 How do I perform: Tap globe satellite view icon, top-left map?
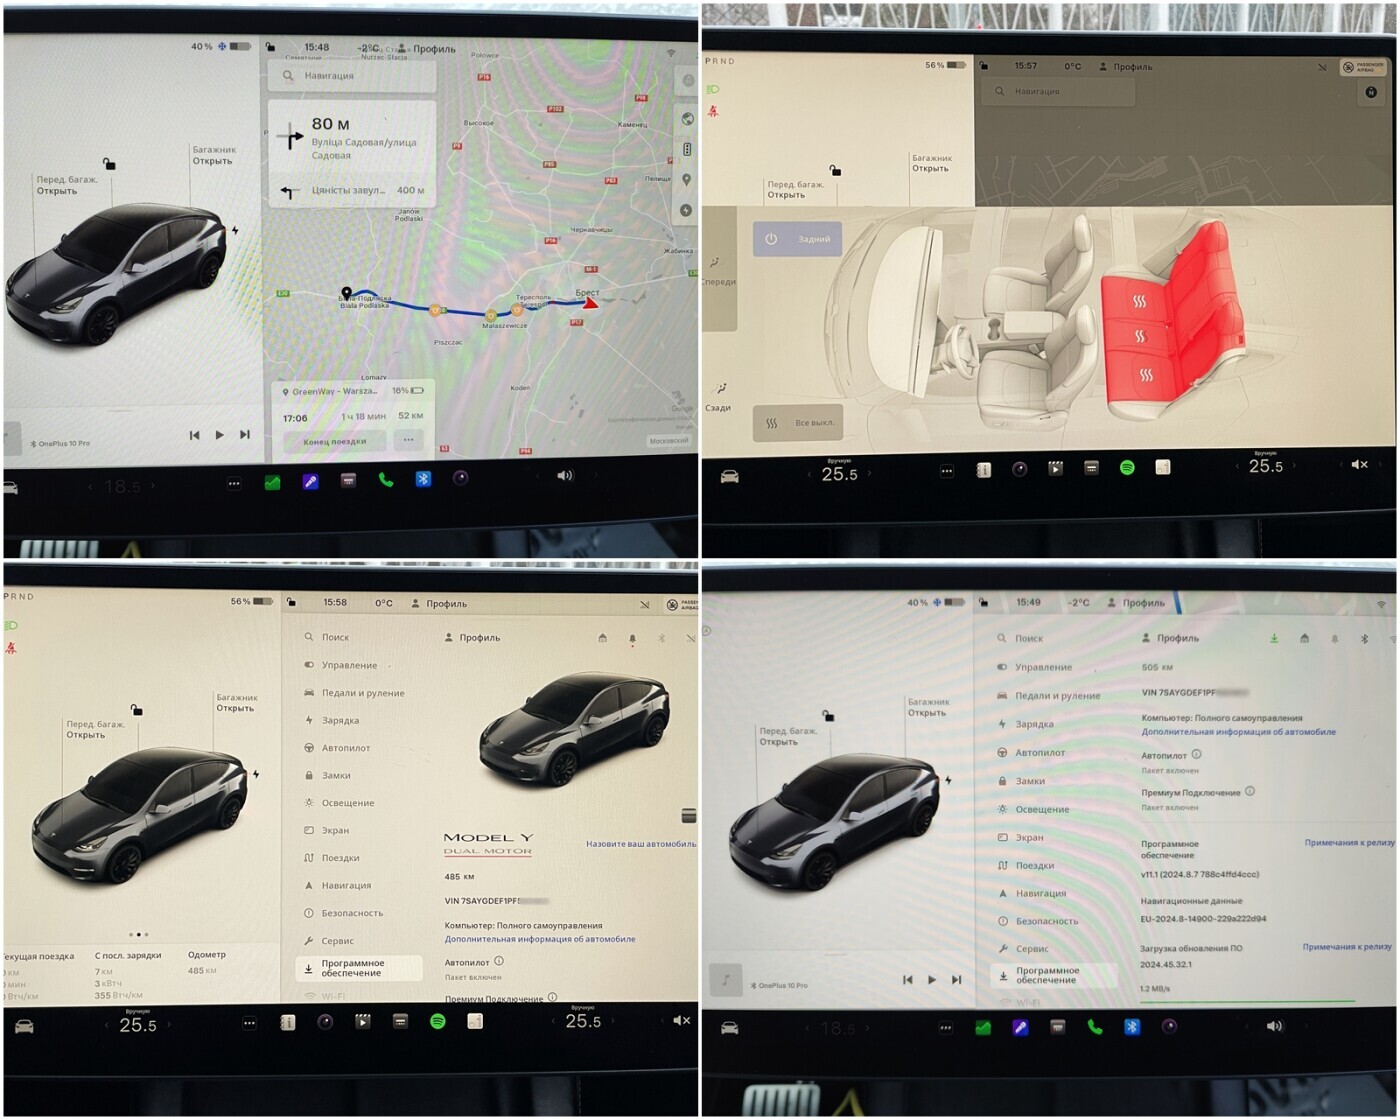[687, 119]
